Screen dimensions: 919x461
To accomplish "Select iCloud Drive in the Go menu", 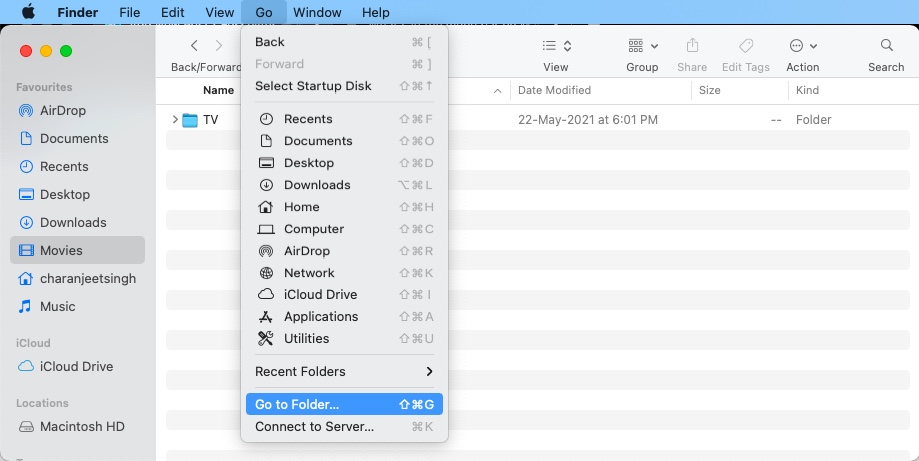I will coord(344,295).
